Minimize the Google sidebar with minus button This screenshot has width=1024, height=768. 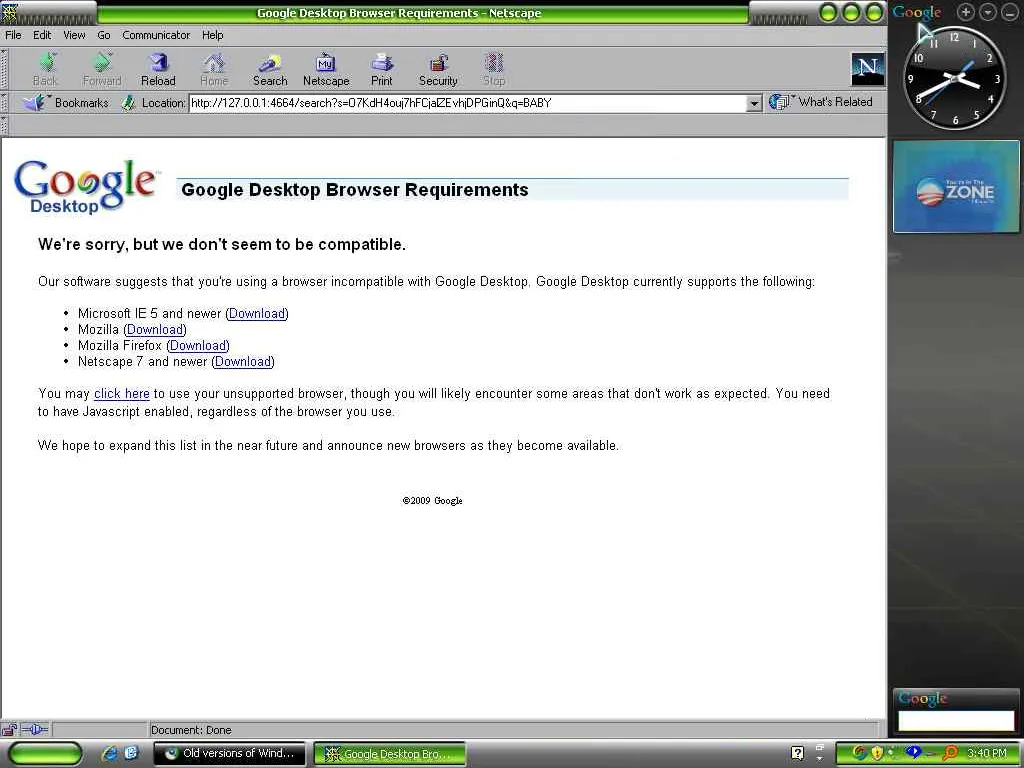(1010, 12)
